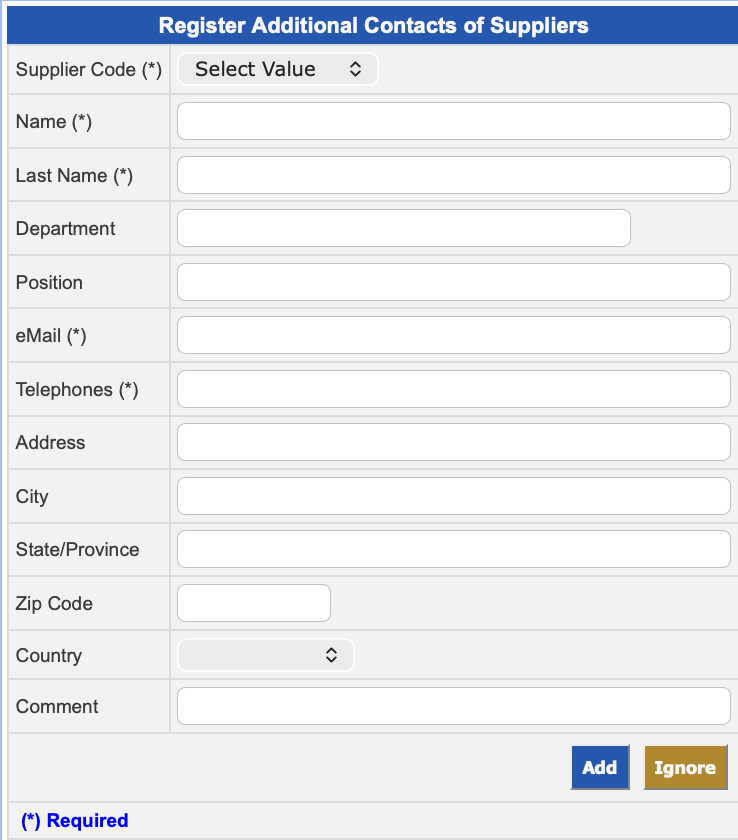Focus the Zip Code box
The height and width of the screenshot is (840, 738).
point(253,603)
